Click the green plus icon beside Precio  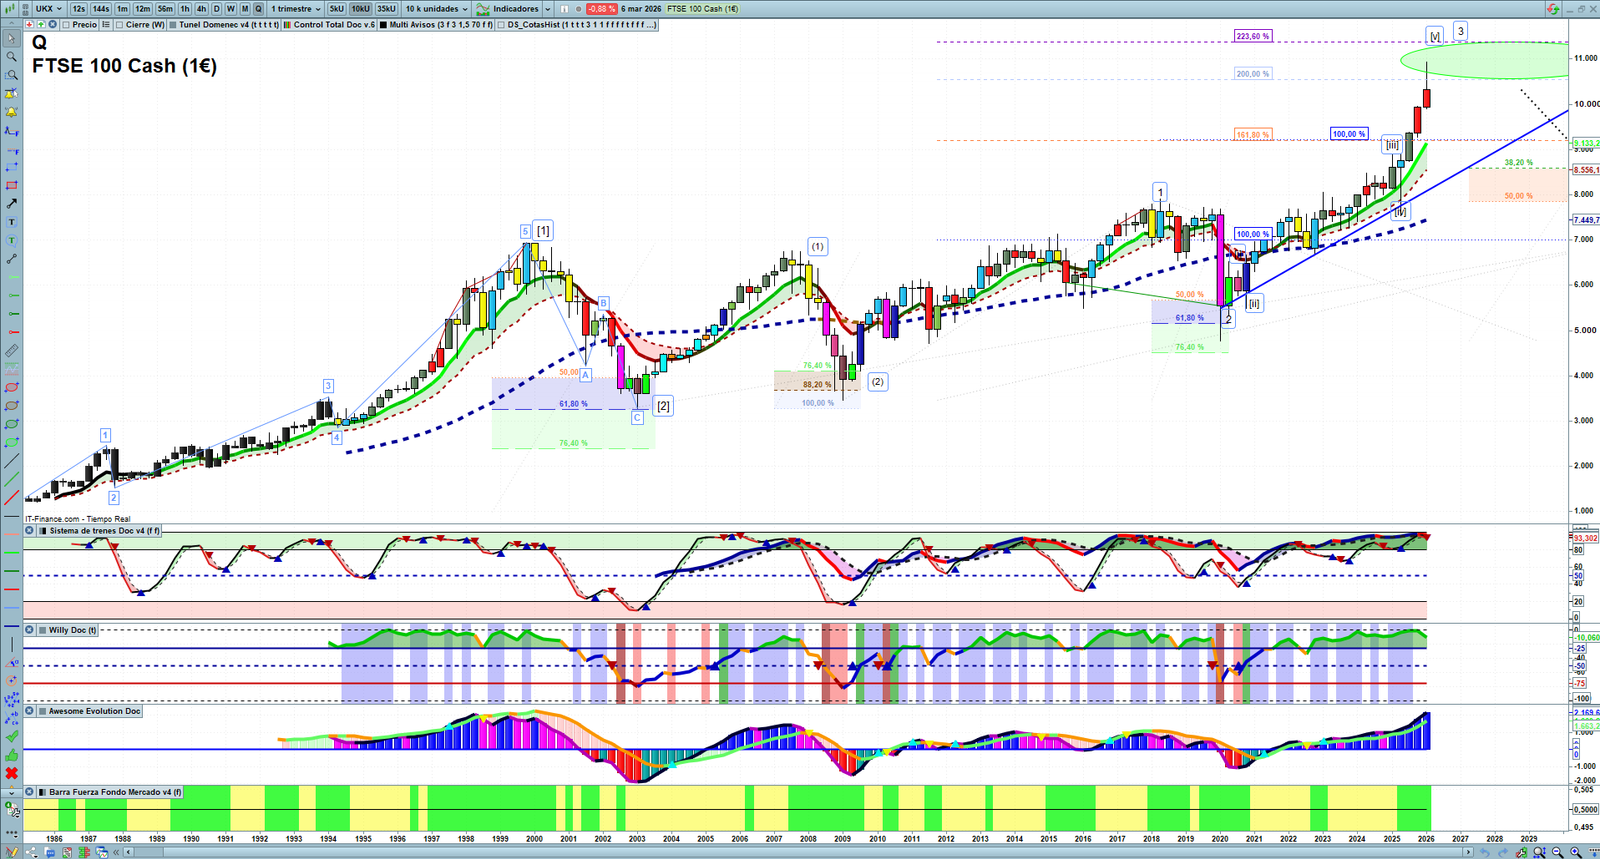pyautogui.click(x=41, y=25)
